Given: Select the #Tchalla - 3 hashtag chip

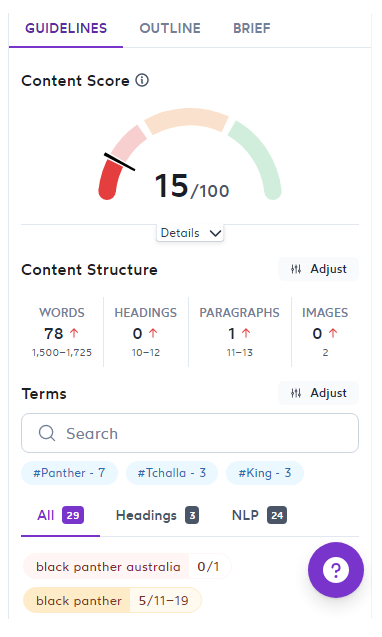Looking at the screenshot, I should (171, 473).
